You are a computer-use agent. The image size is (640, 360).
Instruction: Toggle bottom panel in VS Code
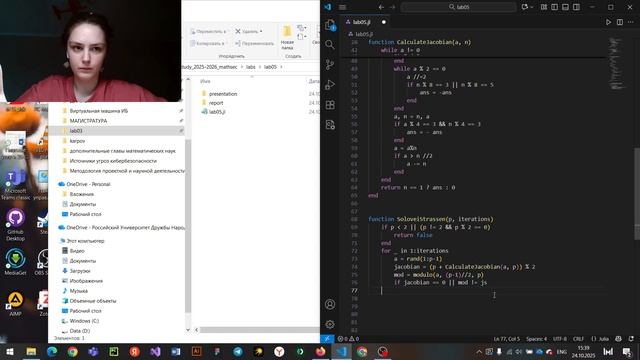[x=565, y=7]
